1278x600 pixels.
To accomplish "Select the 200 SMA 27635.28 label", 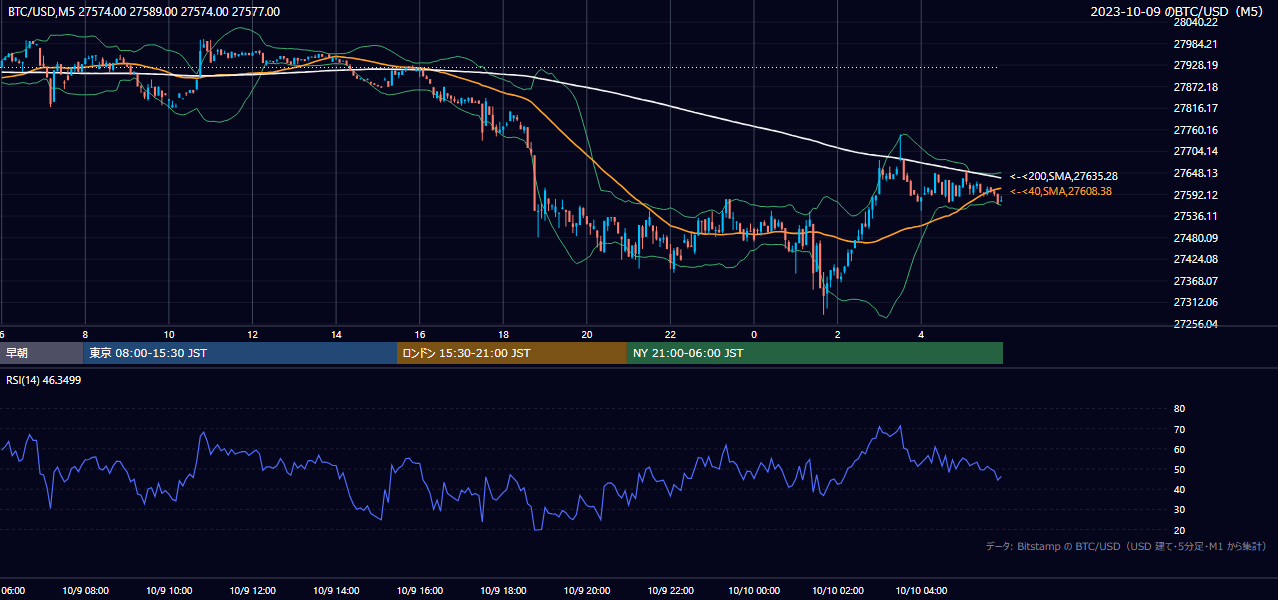I will [1064, 176].
